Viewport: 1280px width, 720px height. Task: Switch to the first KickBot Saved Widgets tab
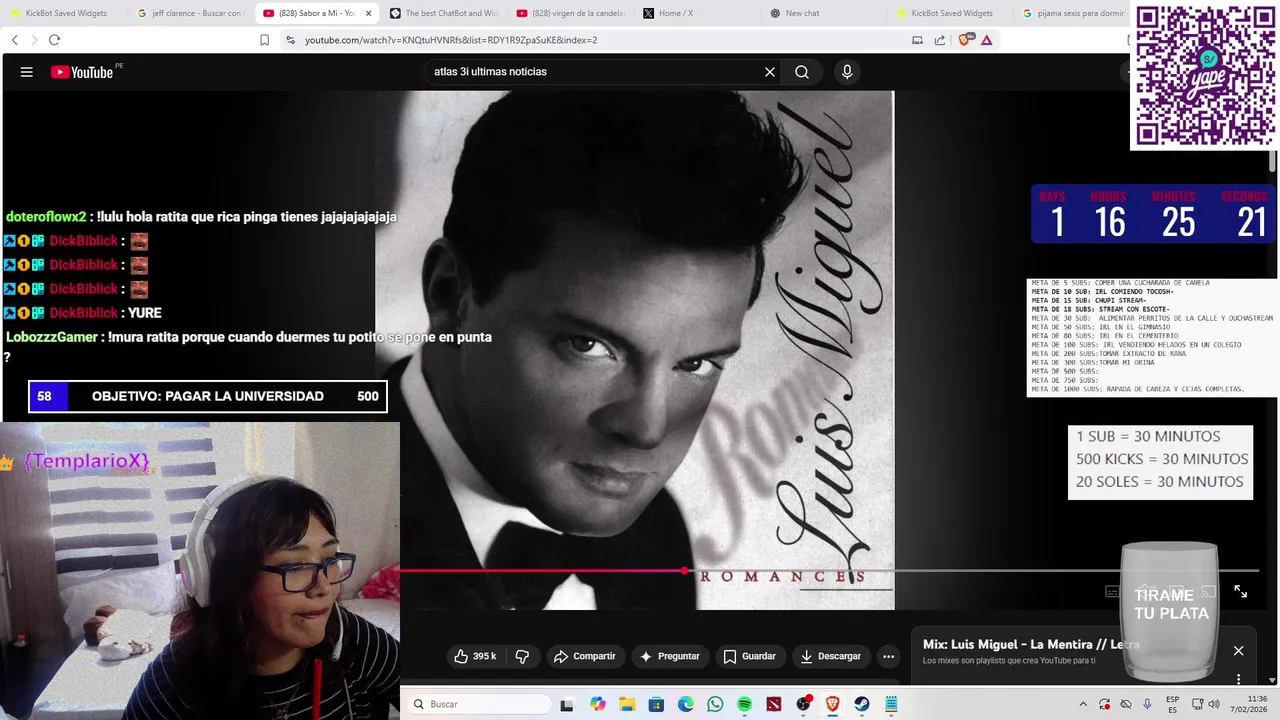pyautogui.click(x=60, y=13)
